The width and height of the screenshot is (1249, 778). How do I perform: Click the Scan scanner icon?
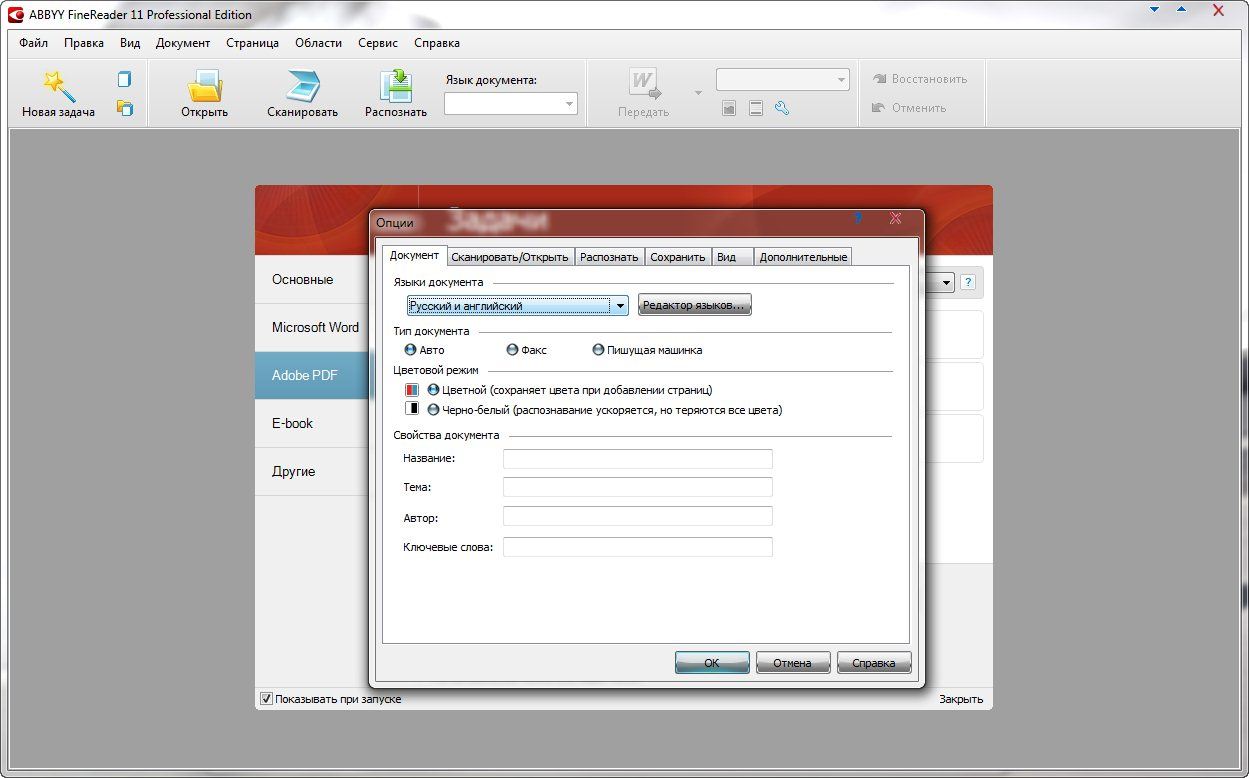302,86
